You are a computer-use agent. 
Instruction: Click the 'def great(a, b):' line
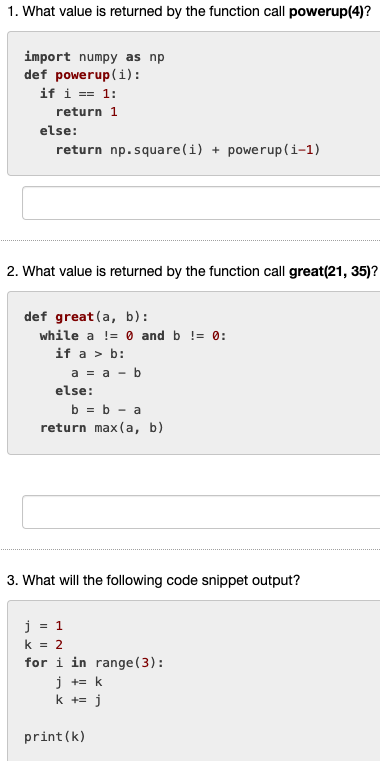click(x=86, y=317)
